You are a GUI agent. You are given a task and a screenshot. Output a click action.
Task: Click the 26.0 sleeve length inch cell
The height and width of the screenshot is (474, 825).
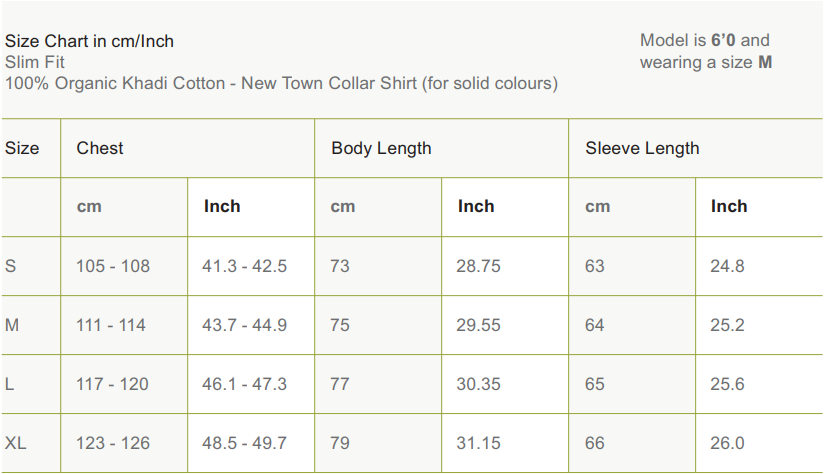click(728, 443)
